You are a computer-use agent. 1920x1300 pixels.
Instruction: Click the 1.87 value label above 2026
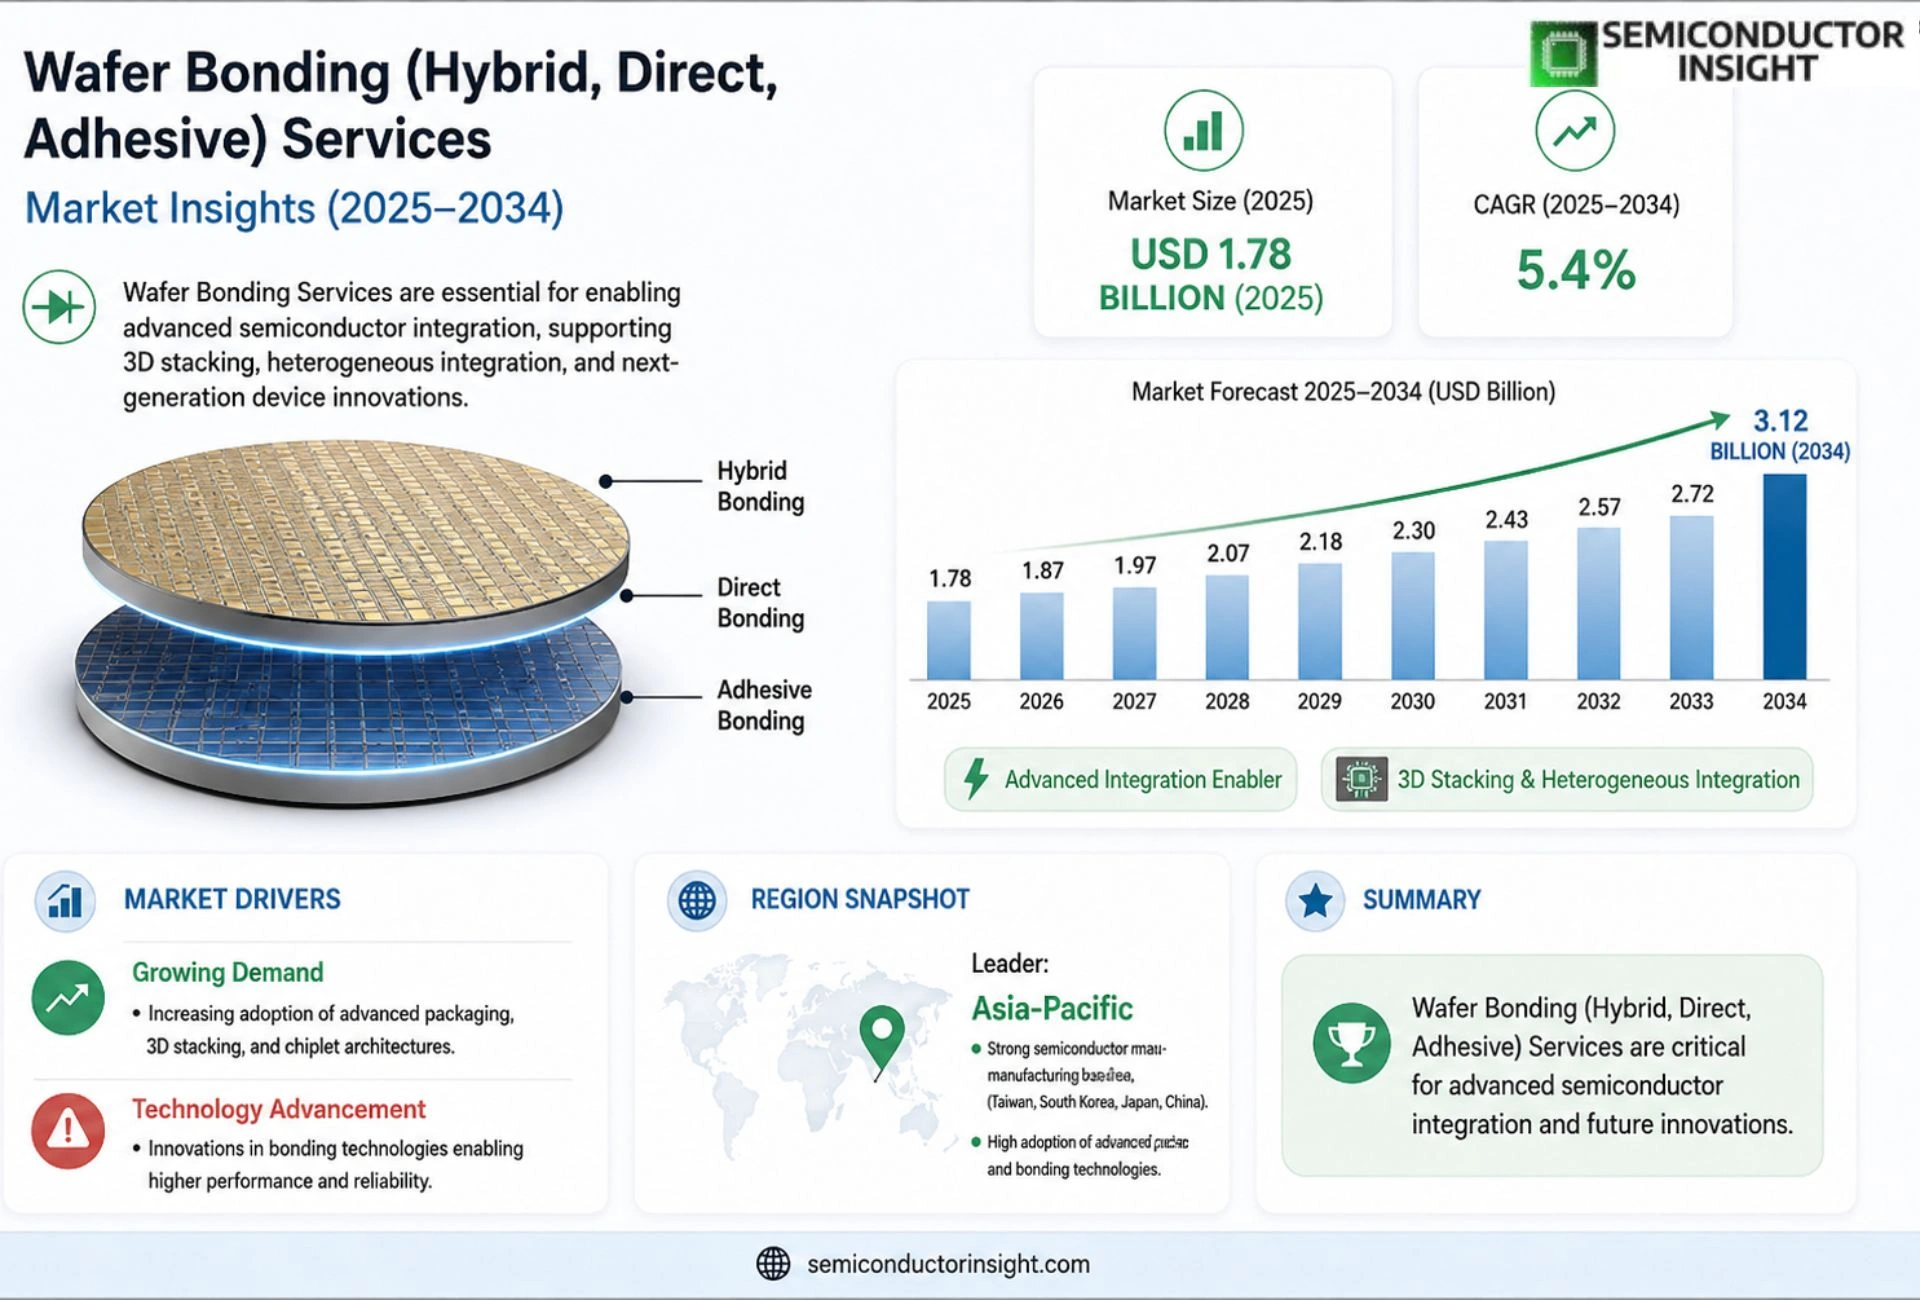(1042, 570)
